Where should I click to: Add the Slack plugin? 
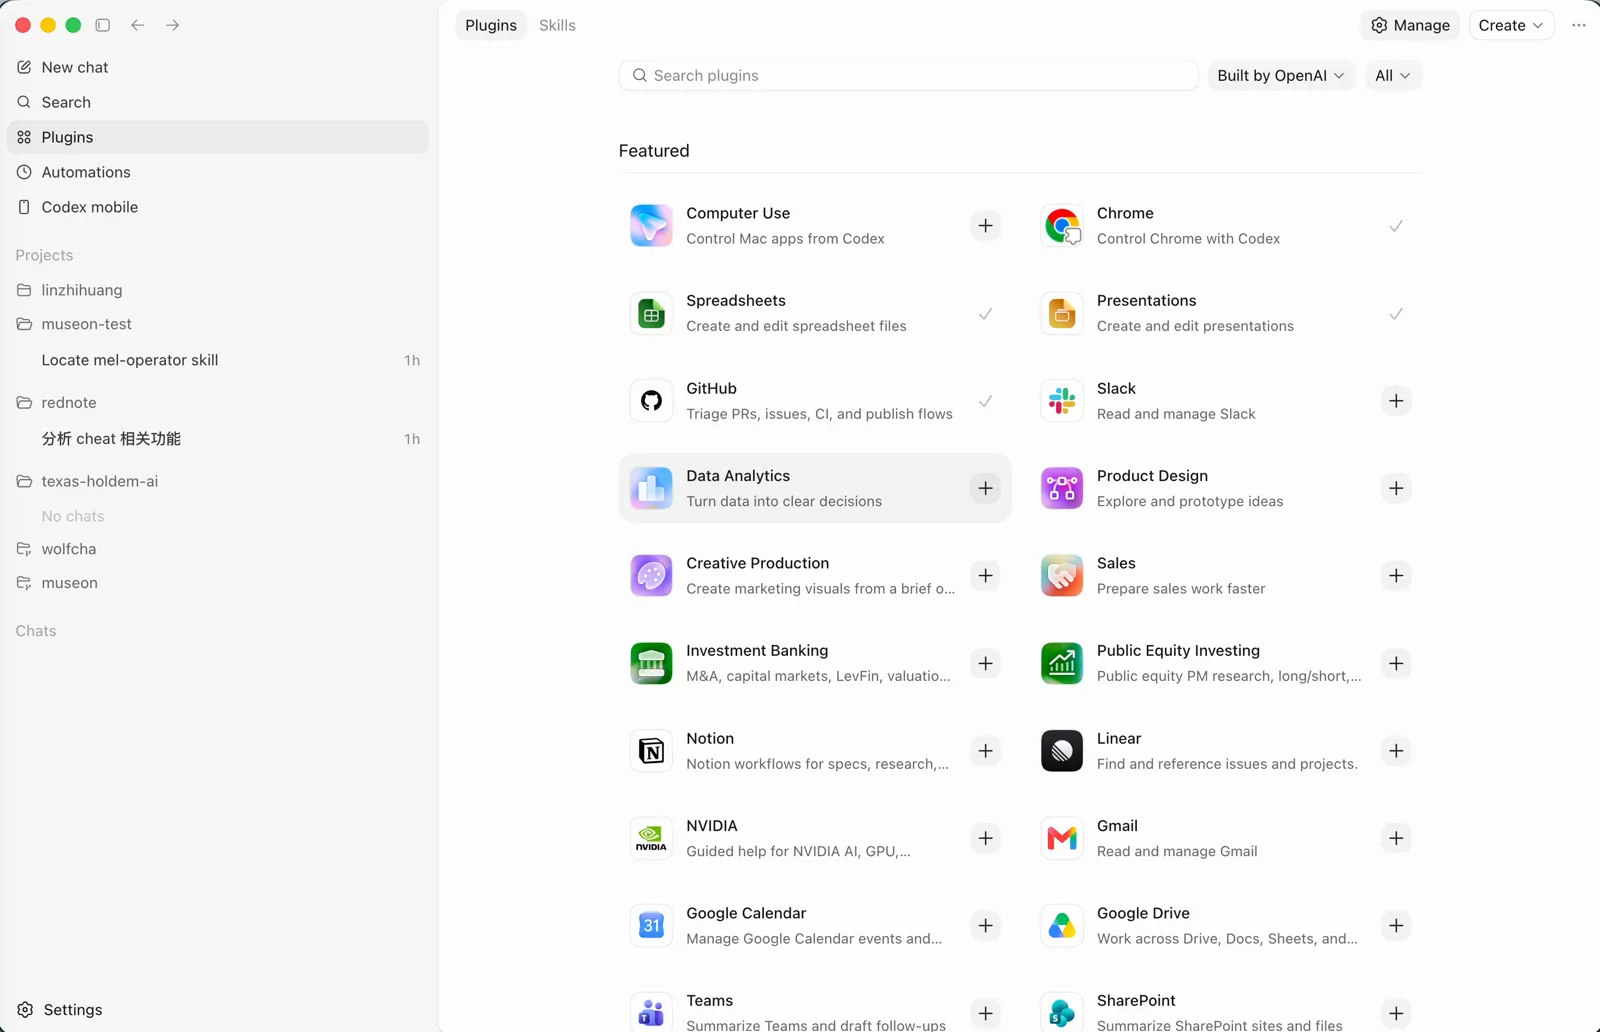[1396, 401]
